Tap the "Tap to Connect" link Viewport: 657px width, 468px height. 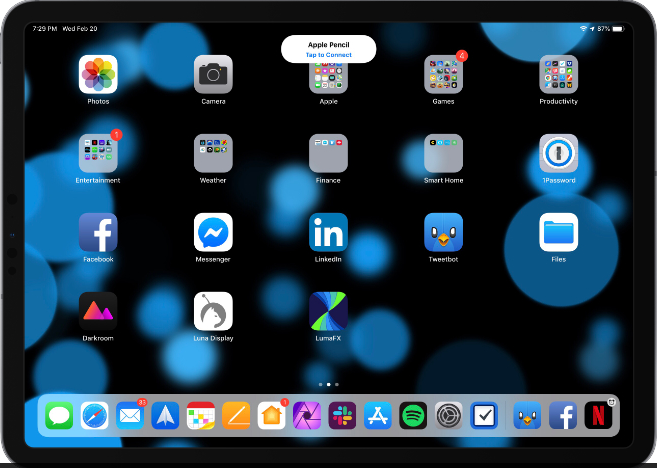click(x=328, y=55)
